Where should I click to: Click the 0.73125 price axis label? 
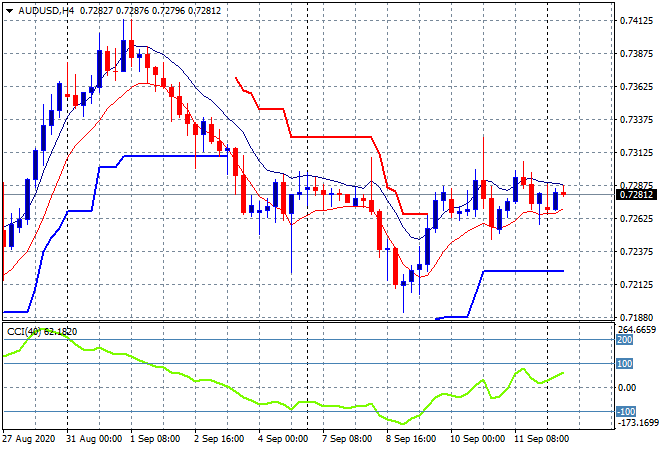point(636,152)
